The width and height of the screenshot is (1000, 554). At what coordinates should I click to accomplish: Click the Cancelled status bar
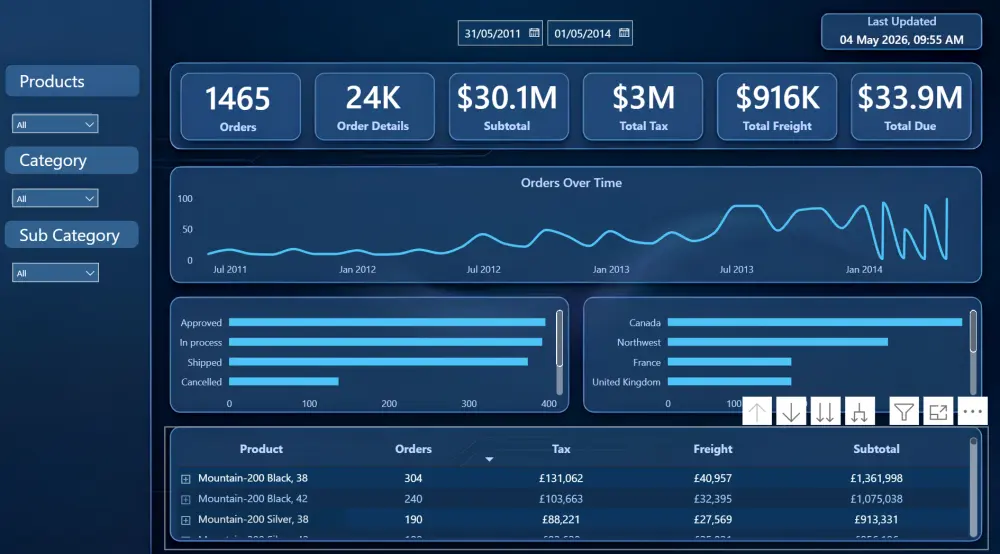point(284,382)
